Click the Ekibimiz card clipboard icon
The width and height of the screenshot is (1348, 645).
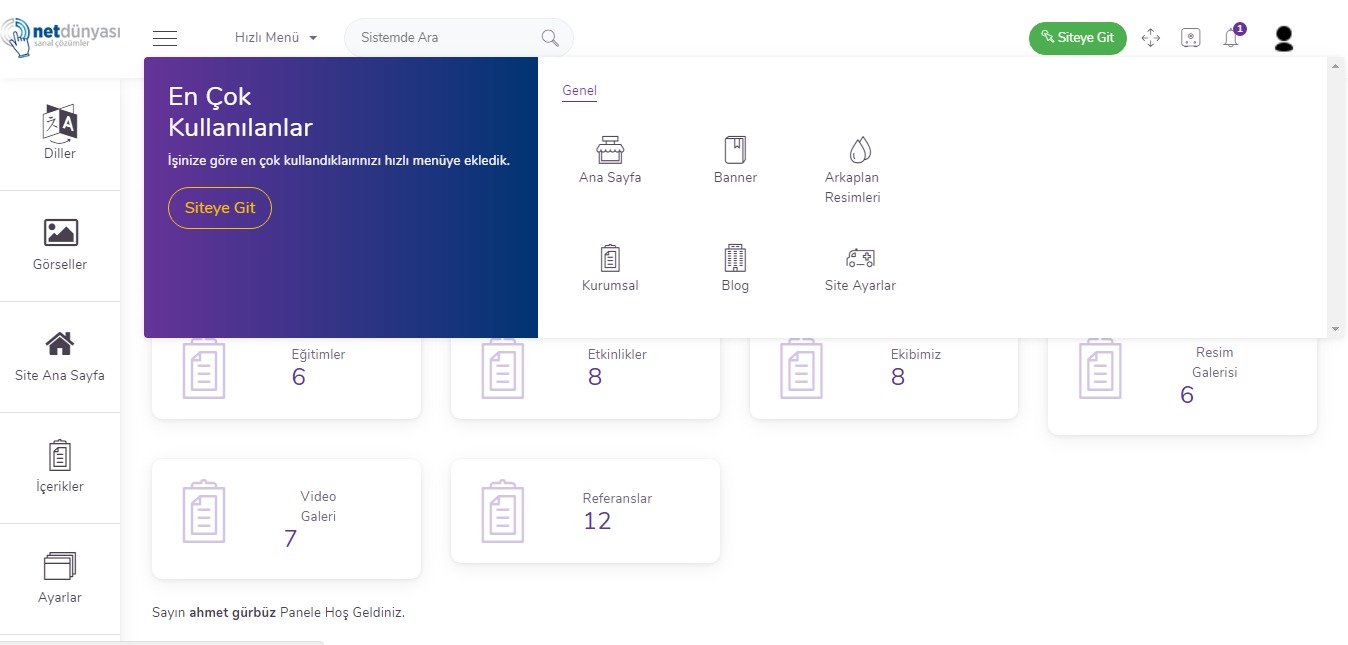tap(801, 368)
